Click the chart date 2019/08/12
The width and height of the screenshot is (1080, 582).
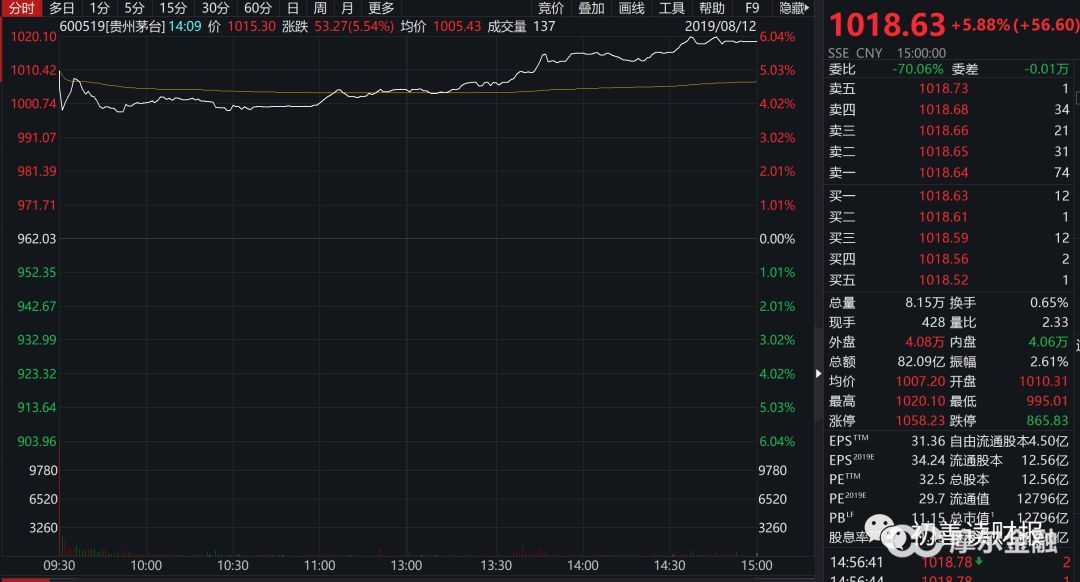[x=720, y=26]
